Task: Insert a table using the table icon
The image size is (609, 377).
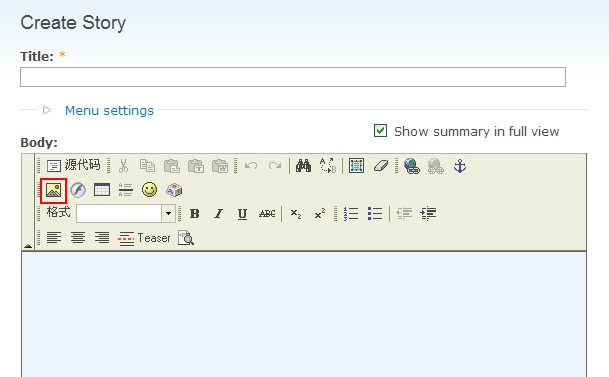Action: [x=102, y=190]
